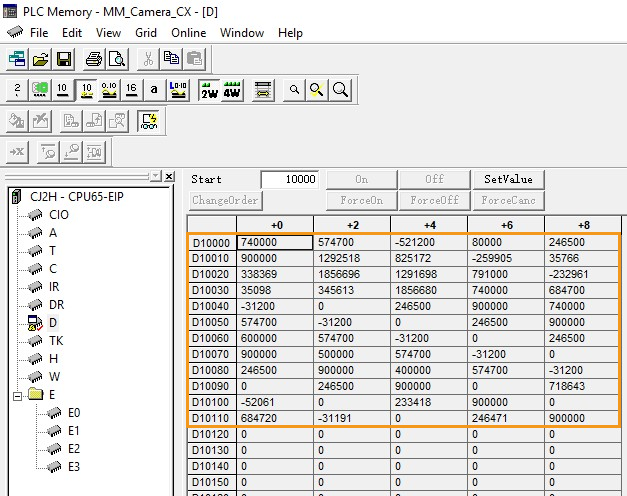This screenshot has width=627, height=496.
Task: Select the DR memory area
Action: (x=56, y=304)
